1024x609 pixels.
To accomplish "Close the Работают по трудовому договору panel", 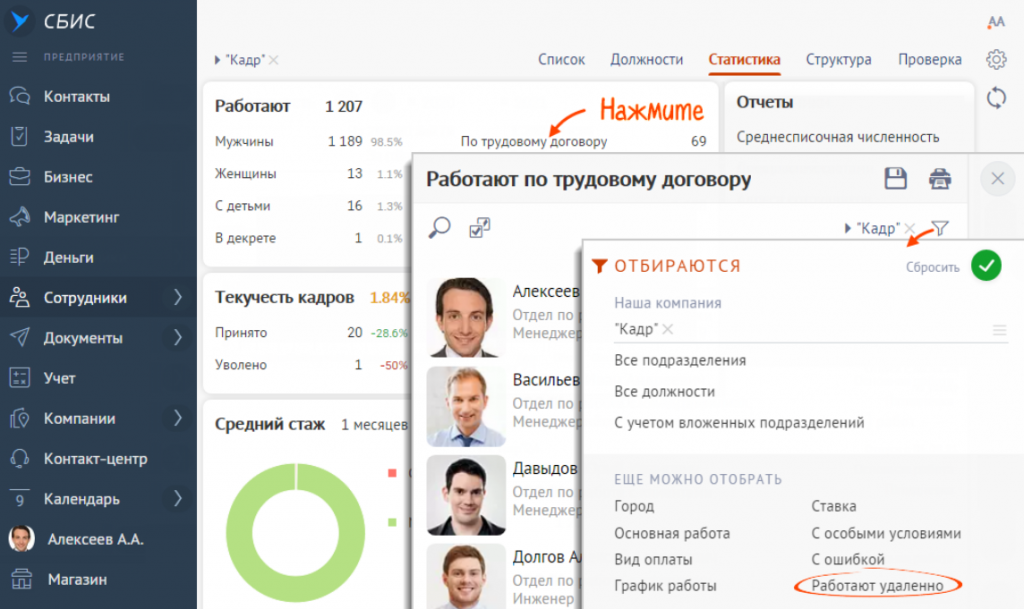I will pos(997,178).
